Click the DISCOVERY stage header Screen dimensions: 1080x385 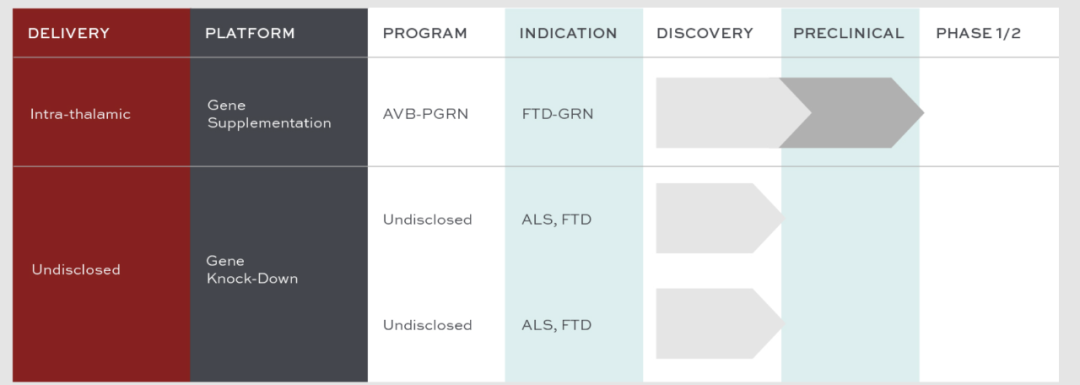pos(705,33)
